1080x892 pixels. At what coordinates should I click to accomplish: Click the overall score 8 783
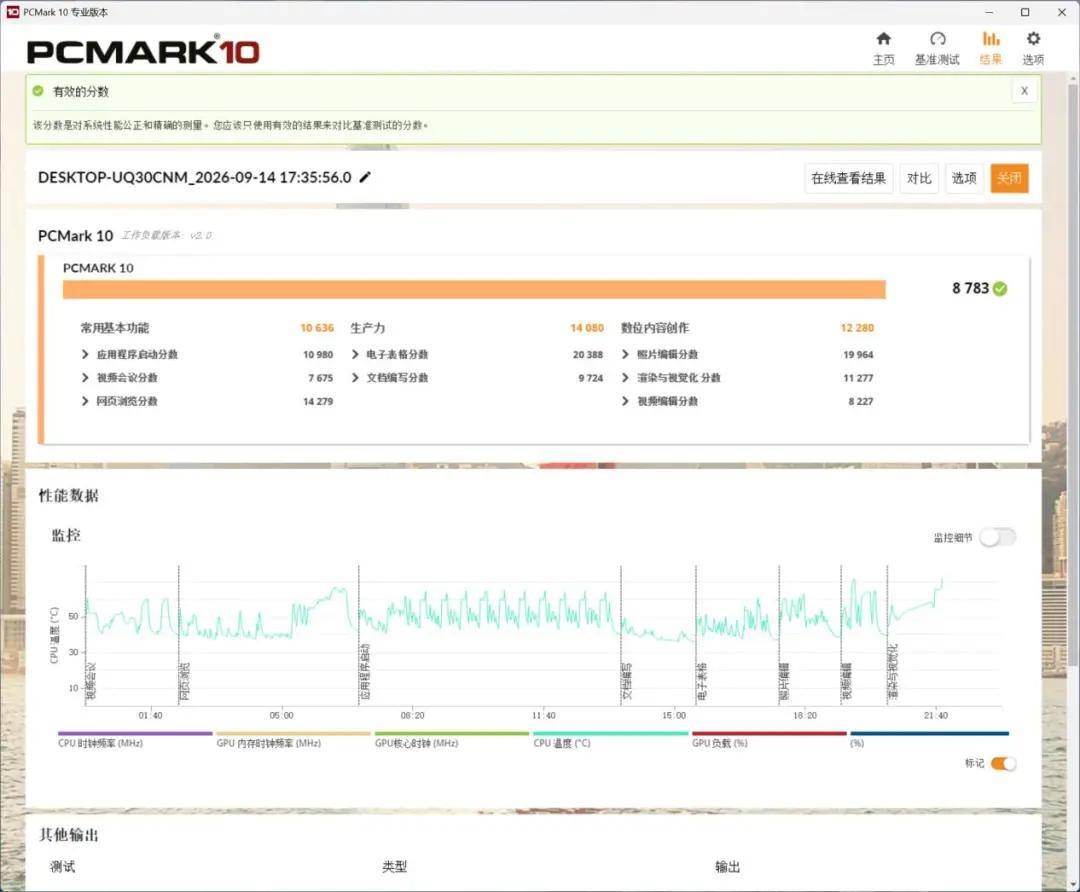coord(970,289)
